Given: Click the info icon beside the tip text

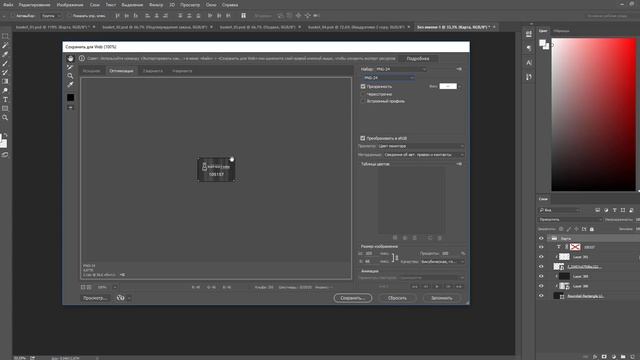Looking at the screenshot, I should tap(82, 58).
